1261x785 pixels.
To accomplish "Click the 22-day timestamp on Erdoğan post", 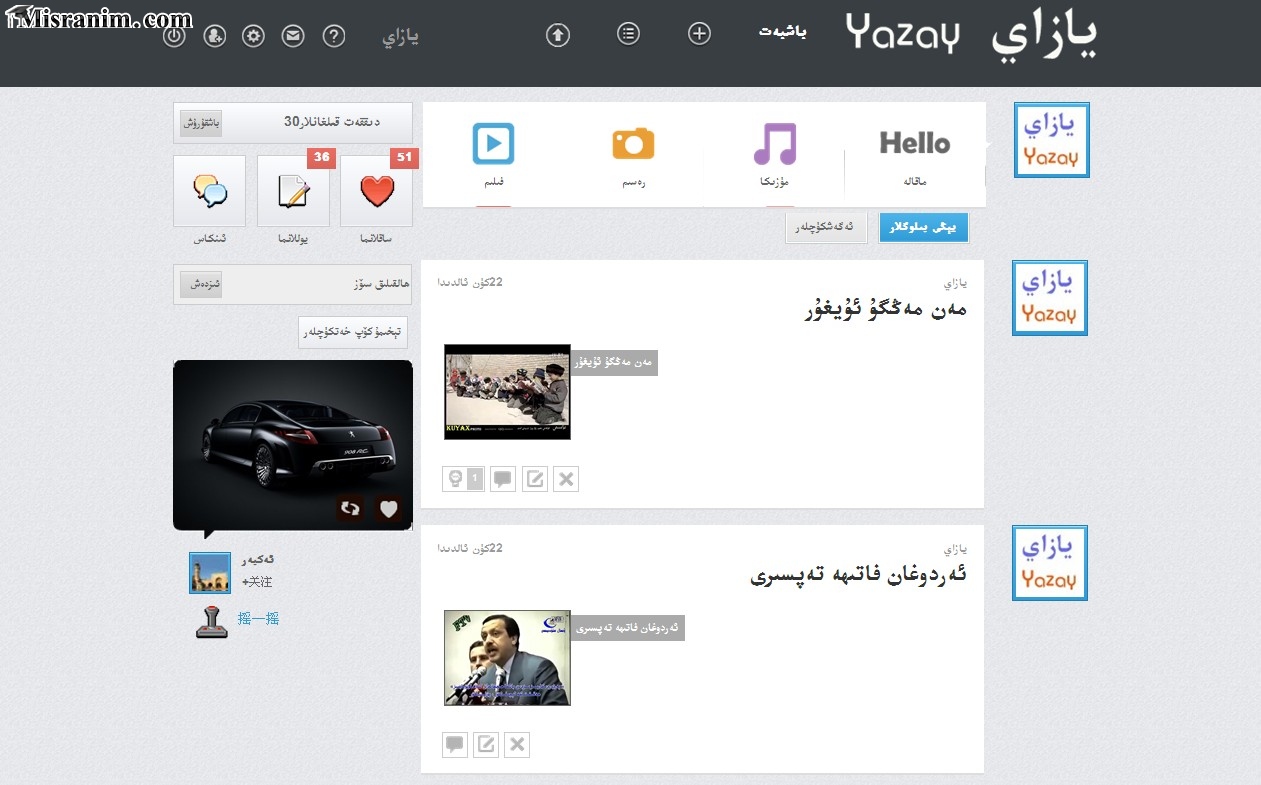I will pos(470,548).
